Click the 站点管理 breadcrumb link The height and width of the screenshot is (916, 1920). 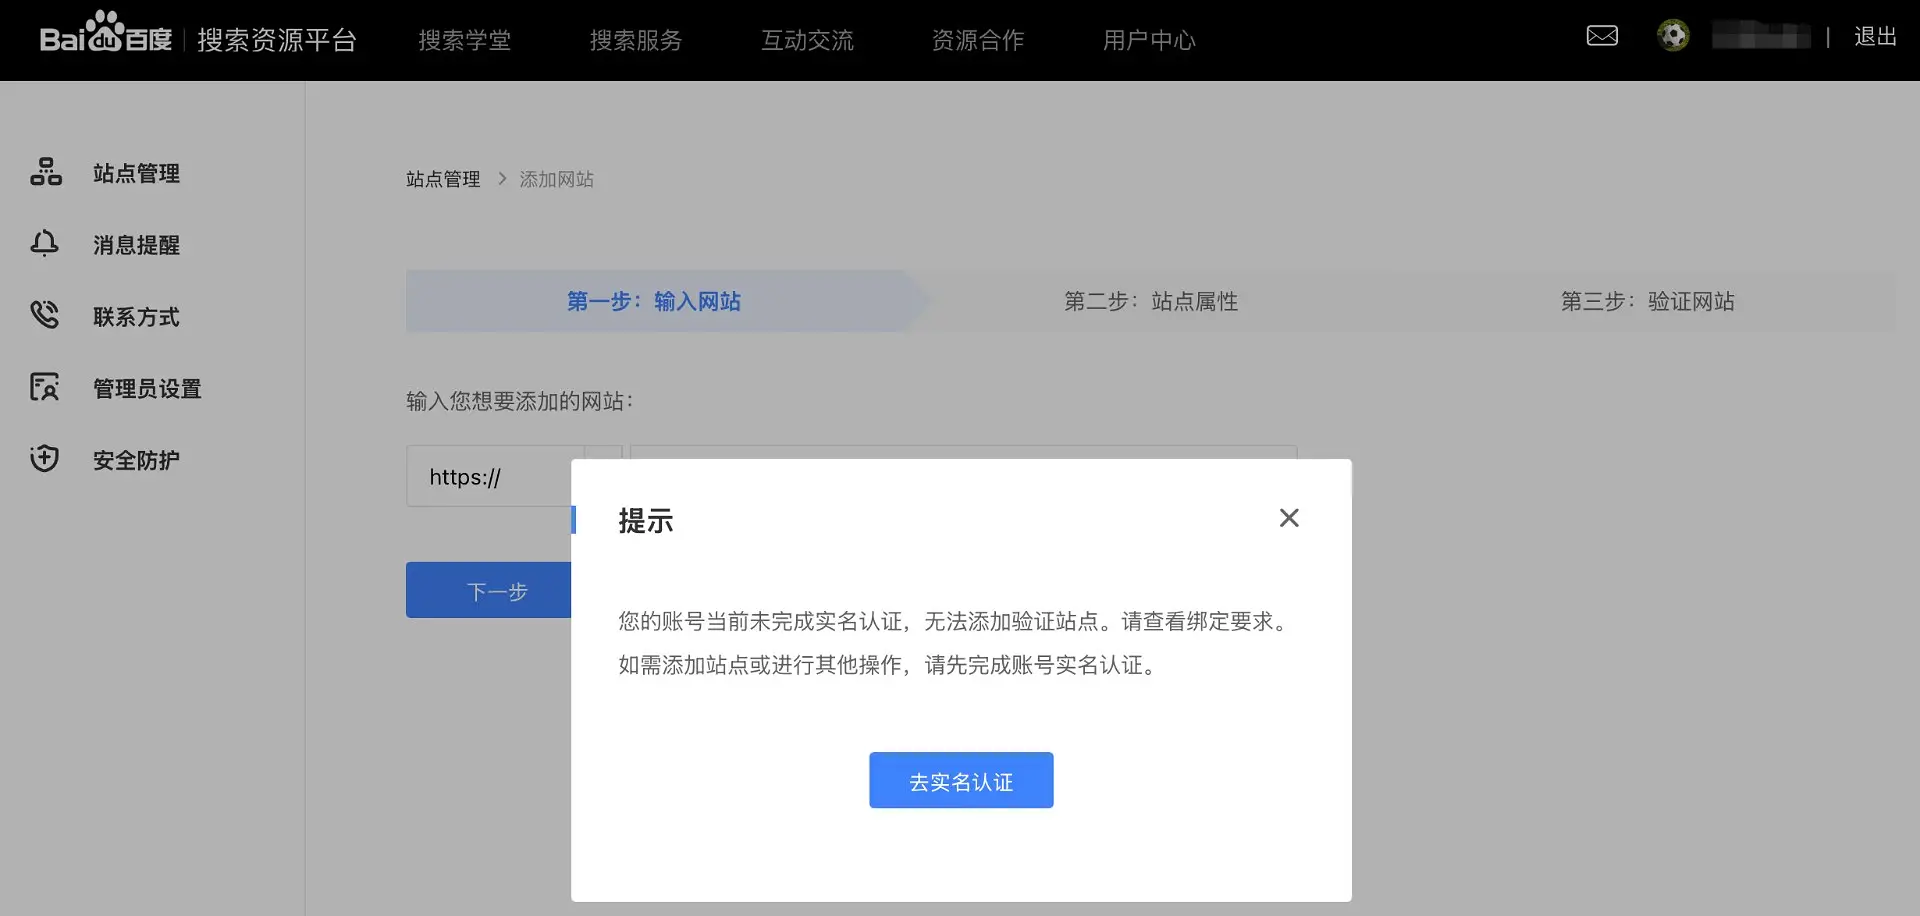[443, 179]
